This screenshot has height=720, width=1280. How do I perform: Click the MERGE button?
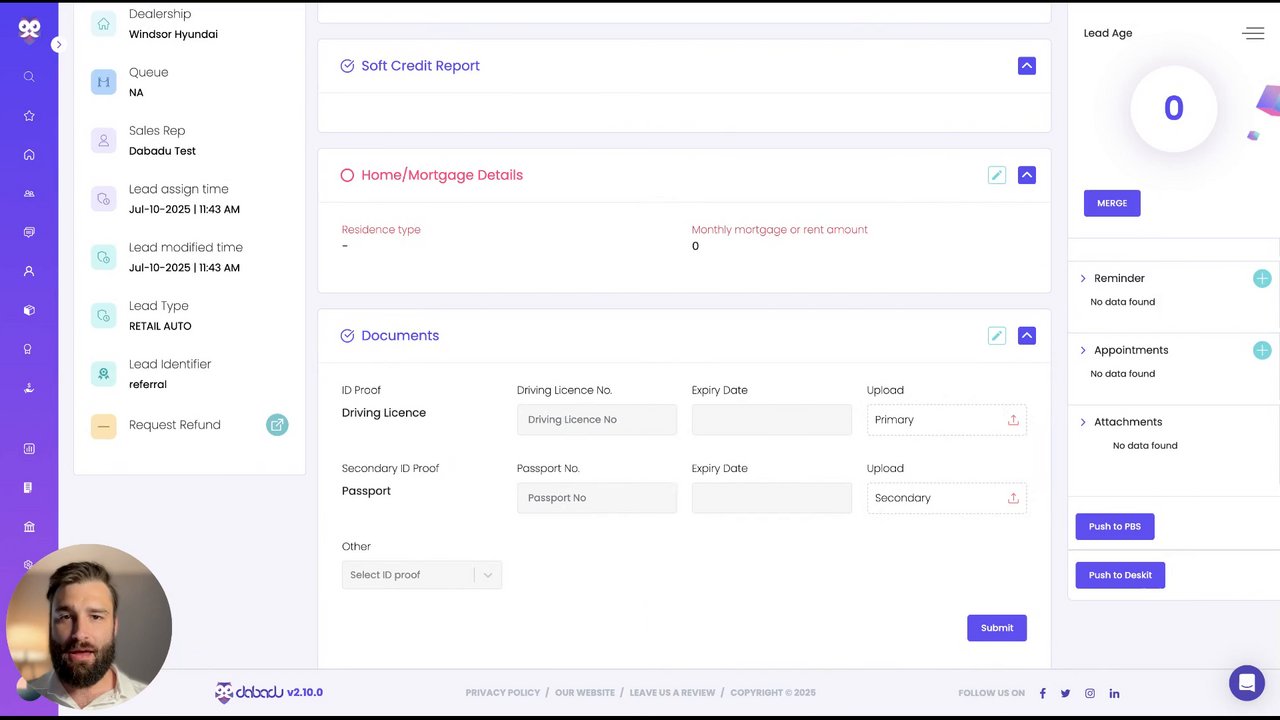point(1112,203)
